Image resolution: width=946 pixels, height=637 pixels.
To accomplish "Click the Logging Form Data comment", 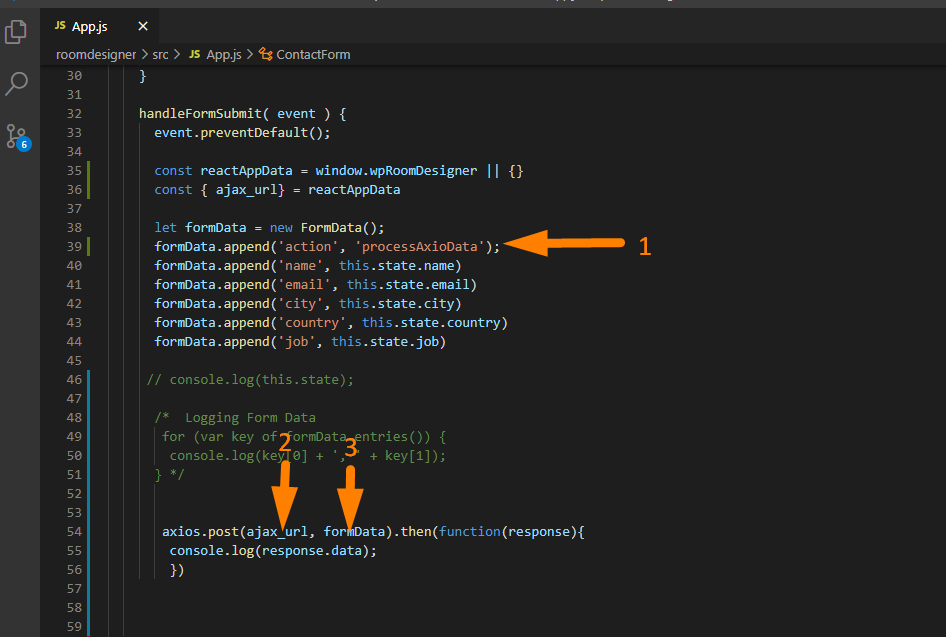I will tap(250, 417).
